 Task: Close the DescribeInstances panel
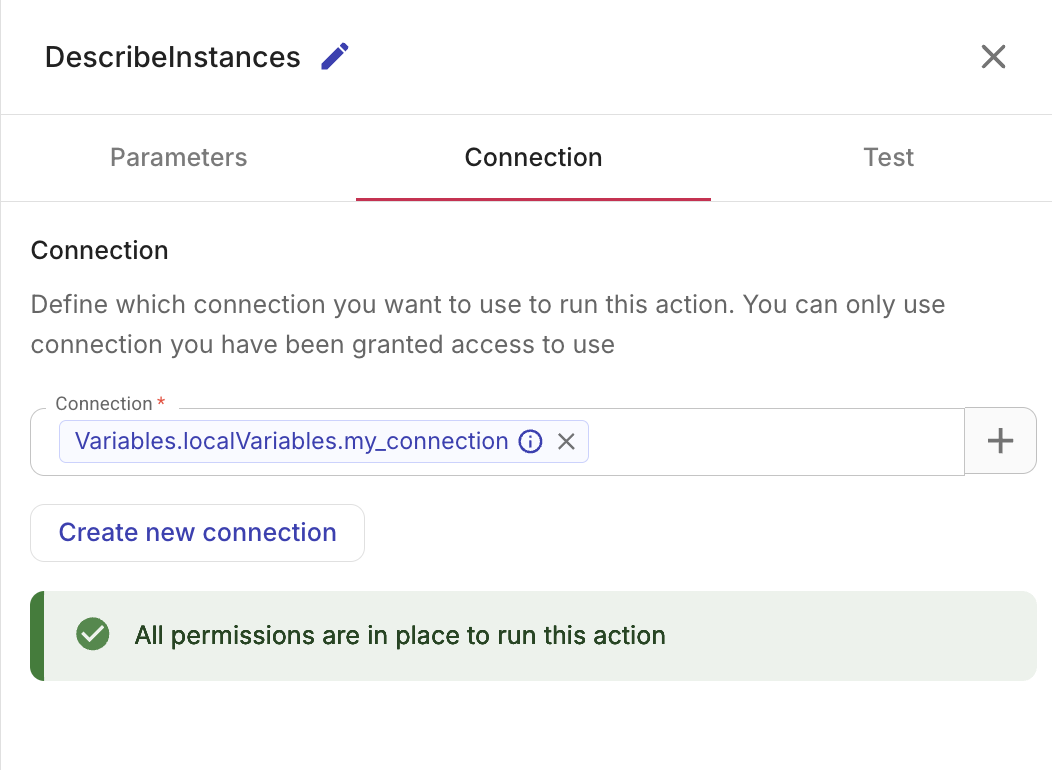[993, 57]
